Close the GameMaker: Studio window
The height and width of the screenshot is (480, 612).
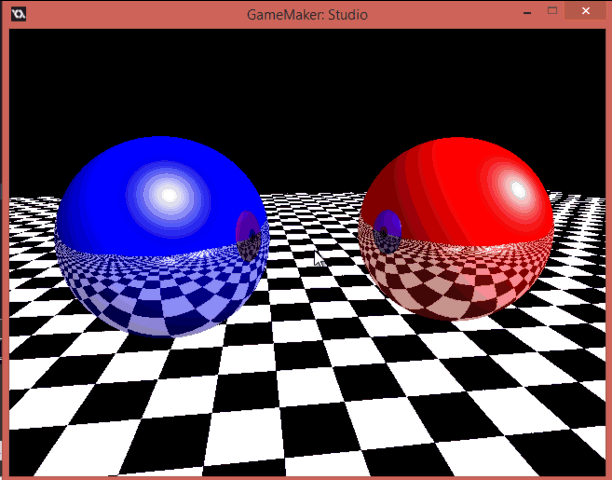pyautogui.click(x=585, y=11)
